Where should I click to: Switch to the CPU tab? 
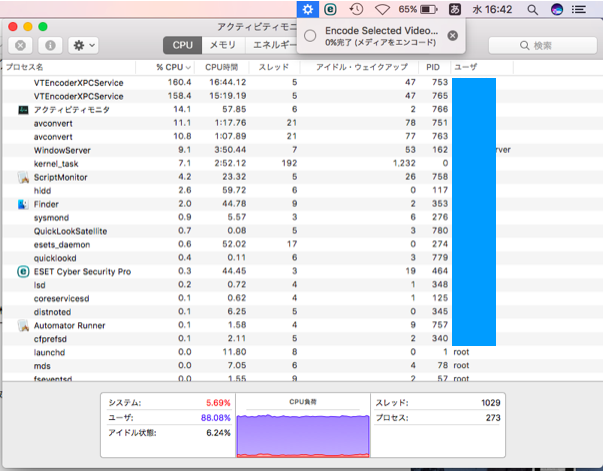click(182, 46)
